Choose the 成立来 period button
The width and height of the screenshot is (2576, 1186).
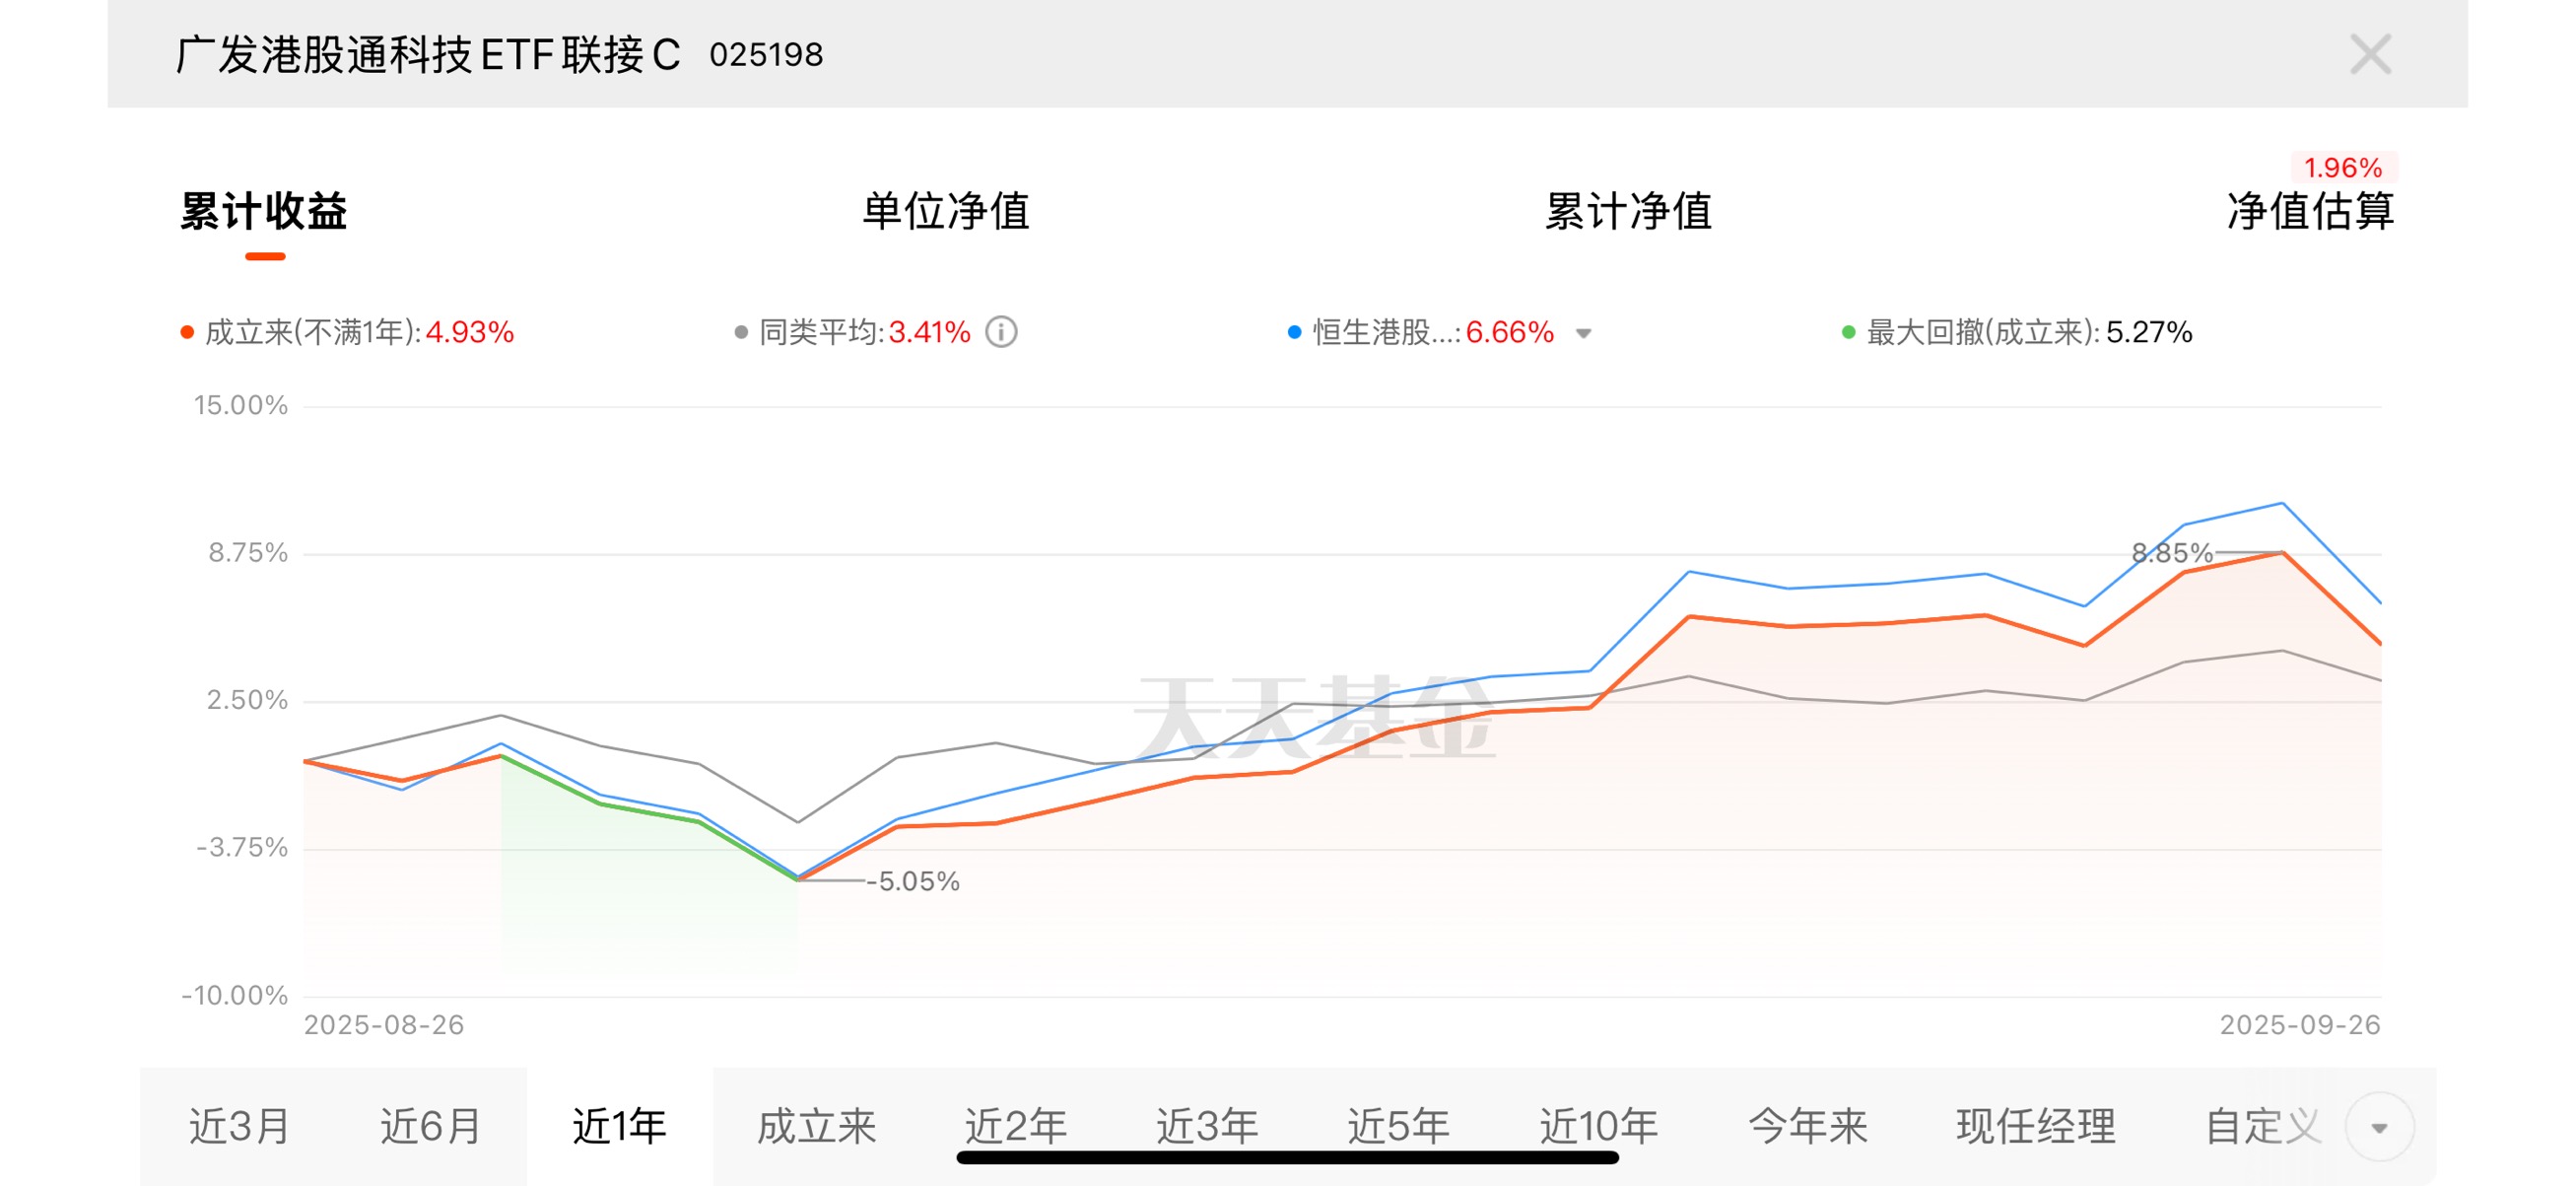click(x=816, y=1126)
